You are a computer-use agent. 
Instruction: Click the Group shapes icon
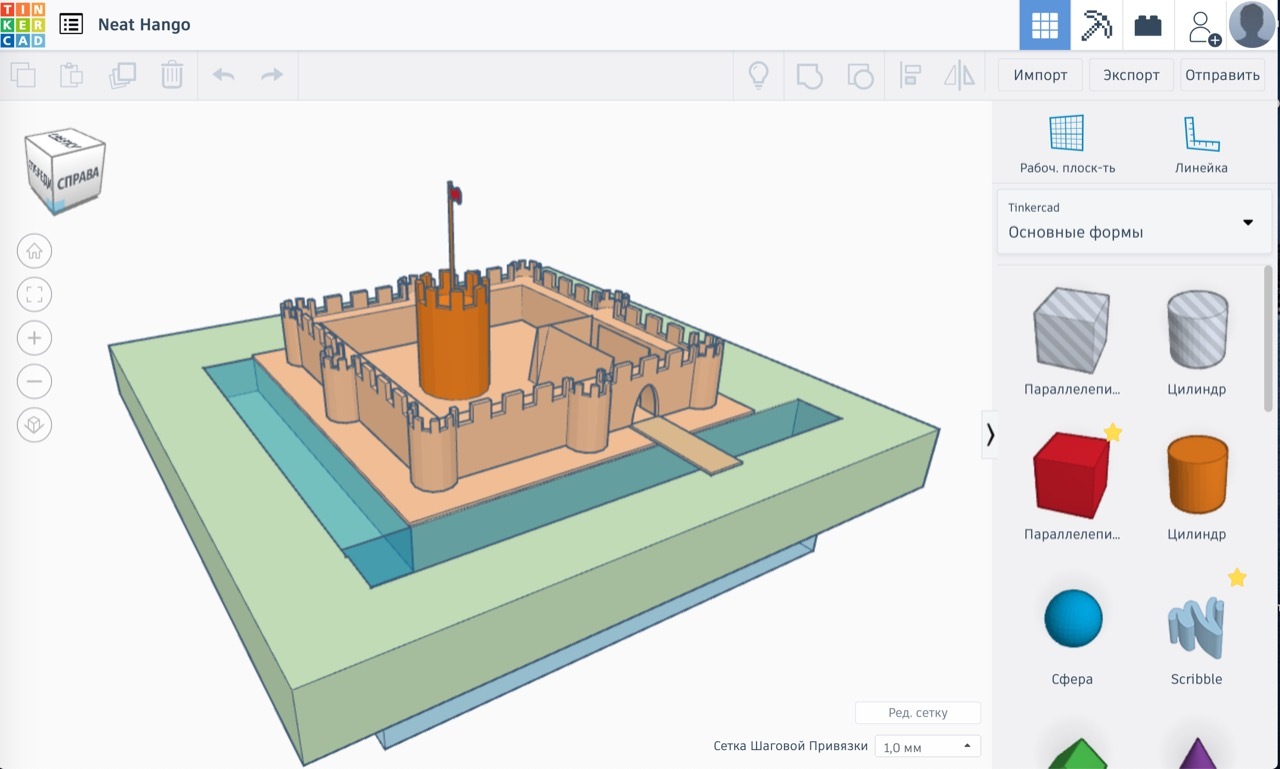pos(809,75)
